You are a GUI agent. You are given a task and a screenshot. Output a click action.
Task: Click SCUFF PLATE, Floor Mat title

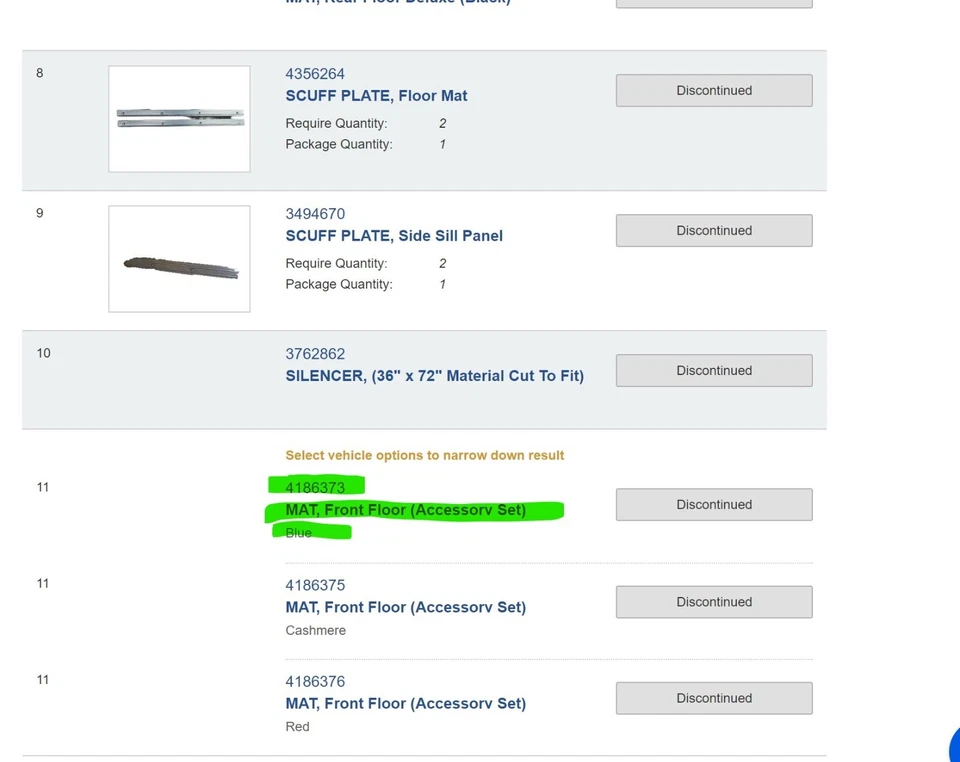click(x=376, y=96)
